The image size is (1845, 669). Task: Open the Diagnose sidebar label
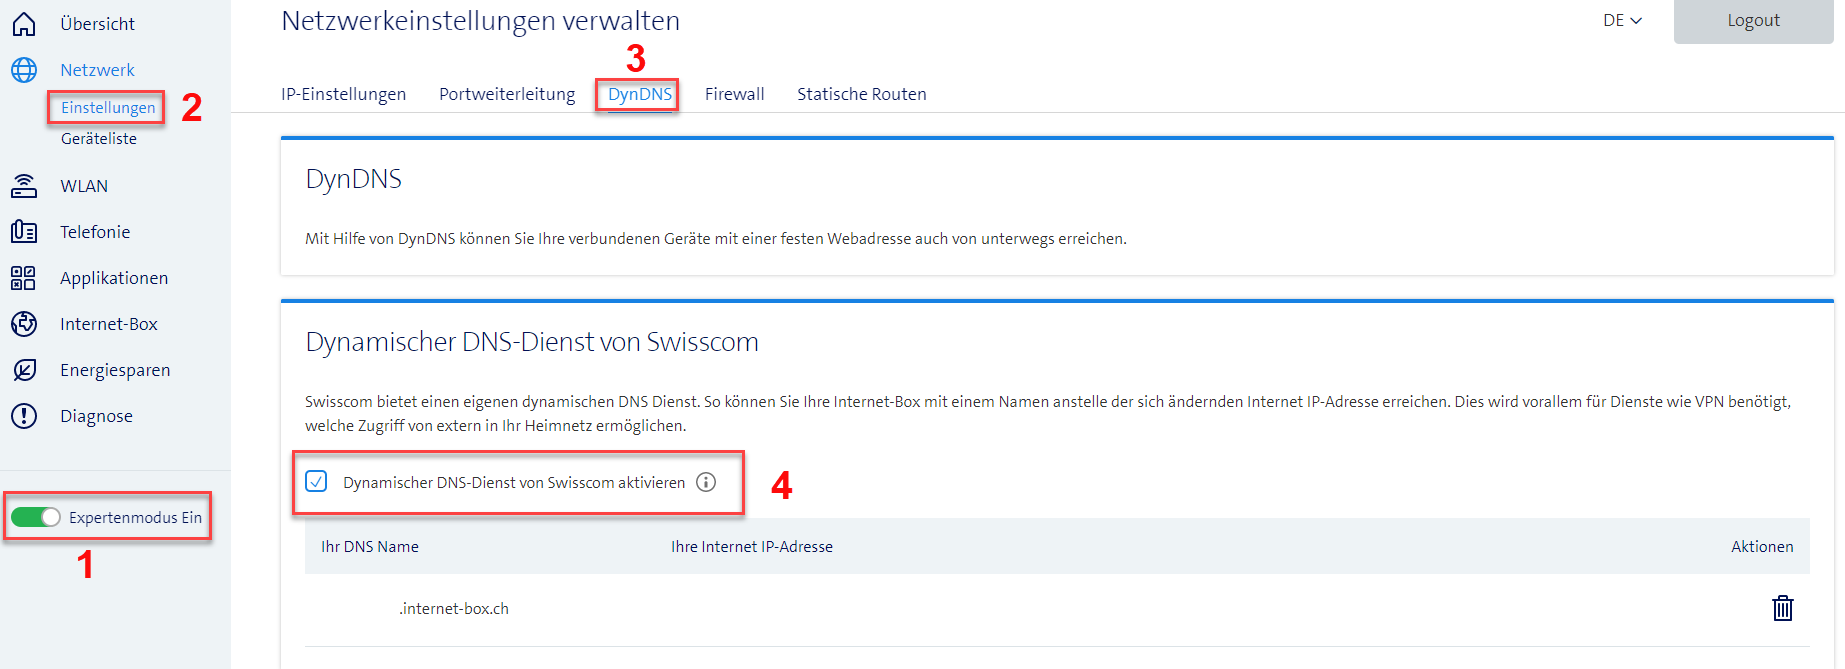[96, 416]
